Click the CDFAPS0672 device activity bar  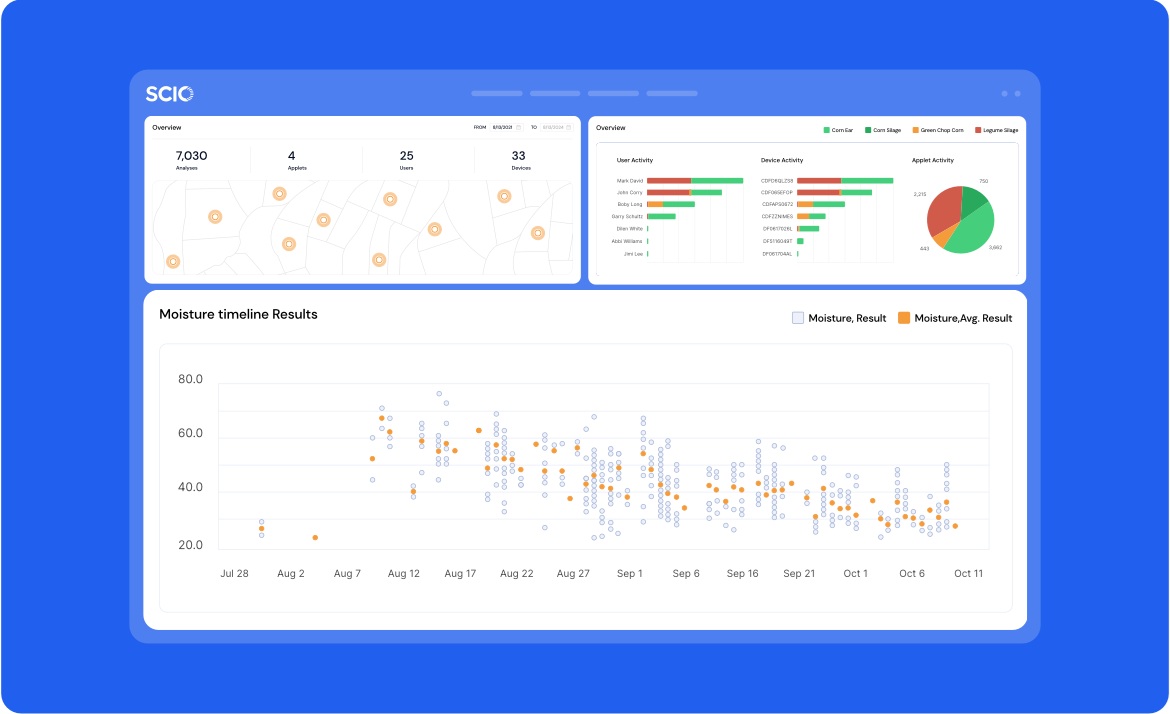tap(821, 204)
